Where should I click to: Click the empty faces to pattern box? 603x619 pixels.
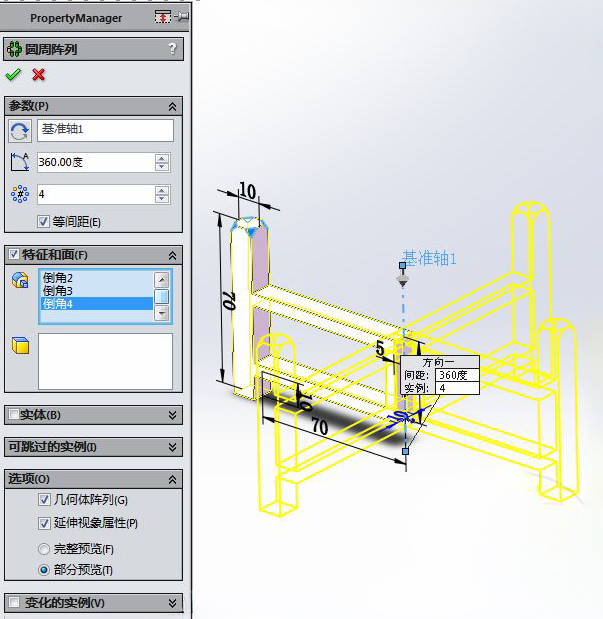(x=105, y=361)
